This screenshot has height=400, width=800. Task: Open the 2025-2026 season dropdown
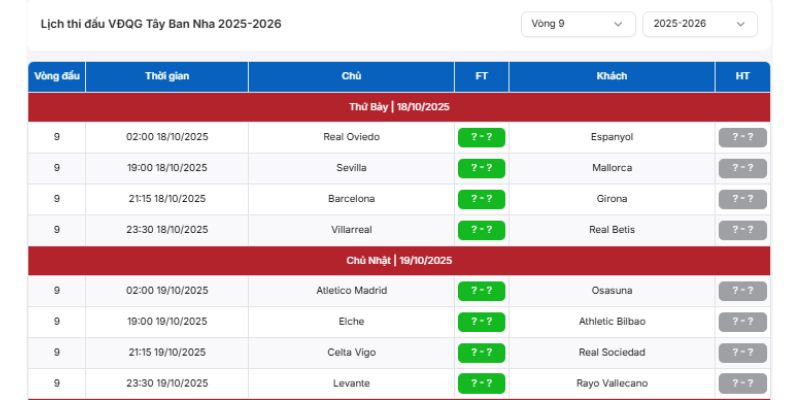pos(699,24)
